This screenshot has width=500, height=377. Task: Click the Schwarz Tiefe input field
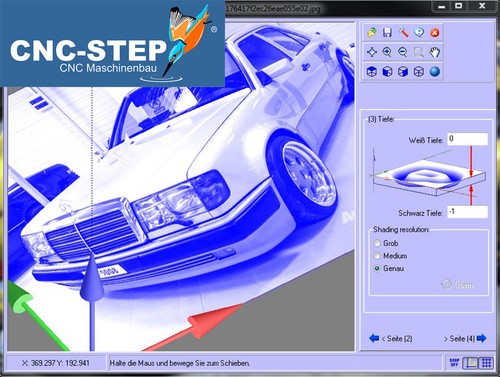tap(467, 212)
